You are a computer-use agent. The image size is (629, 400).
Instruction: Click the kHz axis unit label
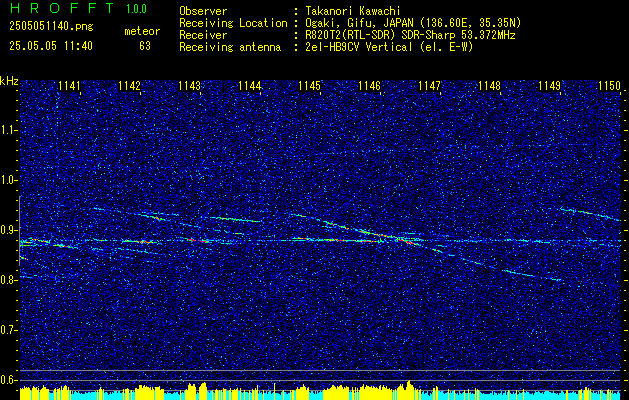coord(9,81)
